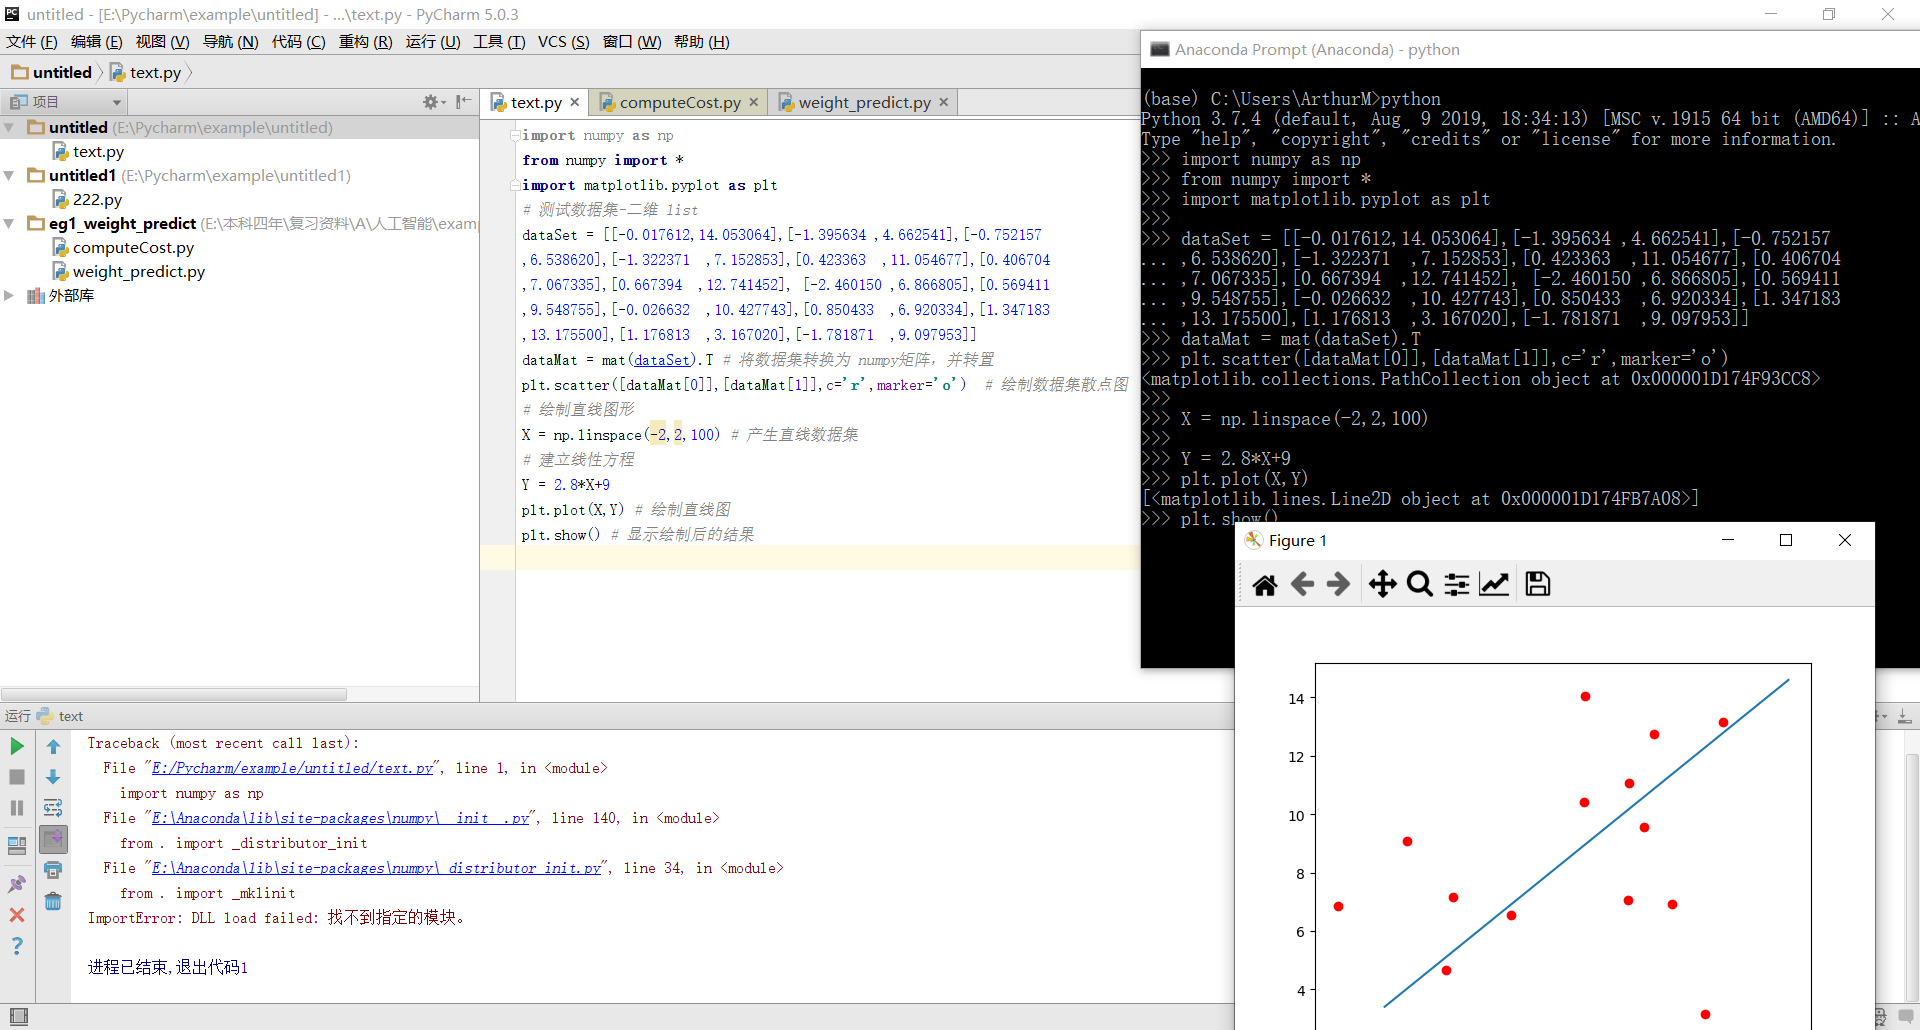Open the VCS (S) menu

tap(563, 42)
